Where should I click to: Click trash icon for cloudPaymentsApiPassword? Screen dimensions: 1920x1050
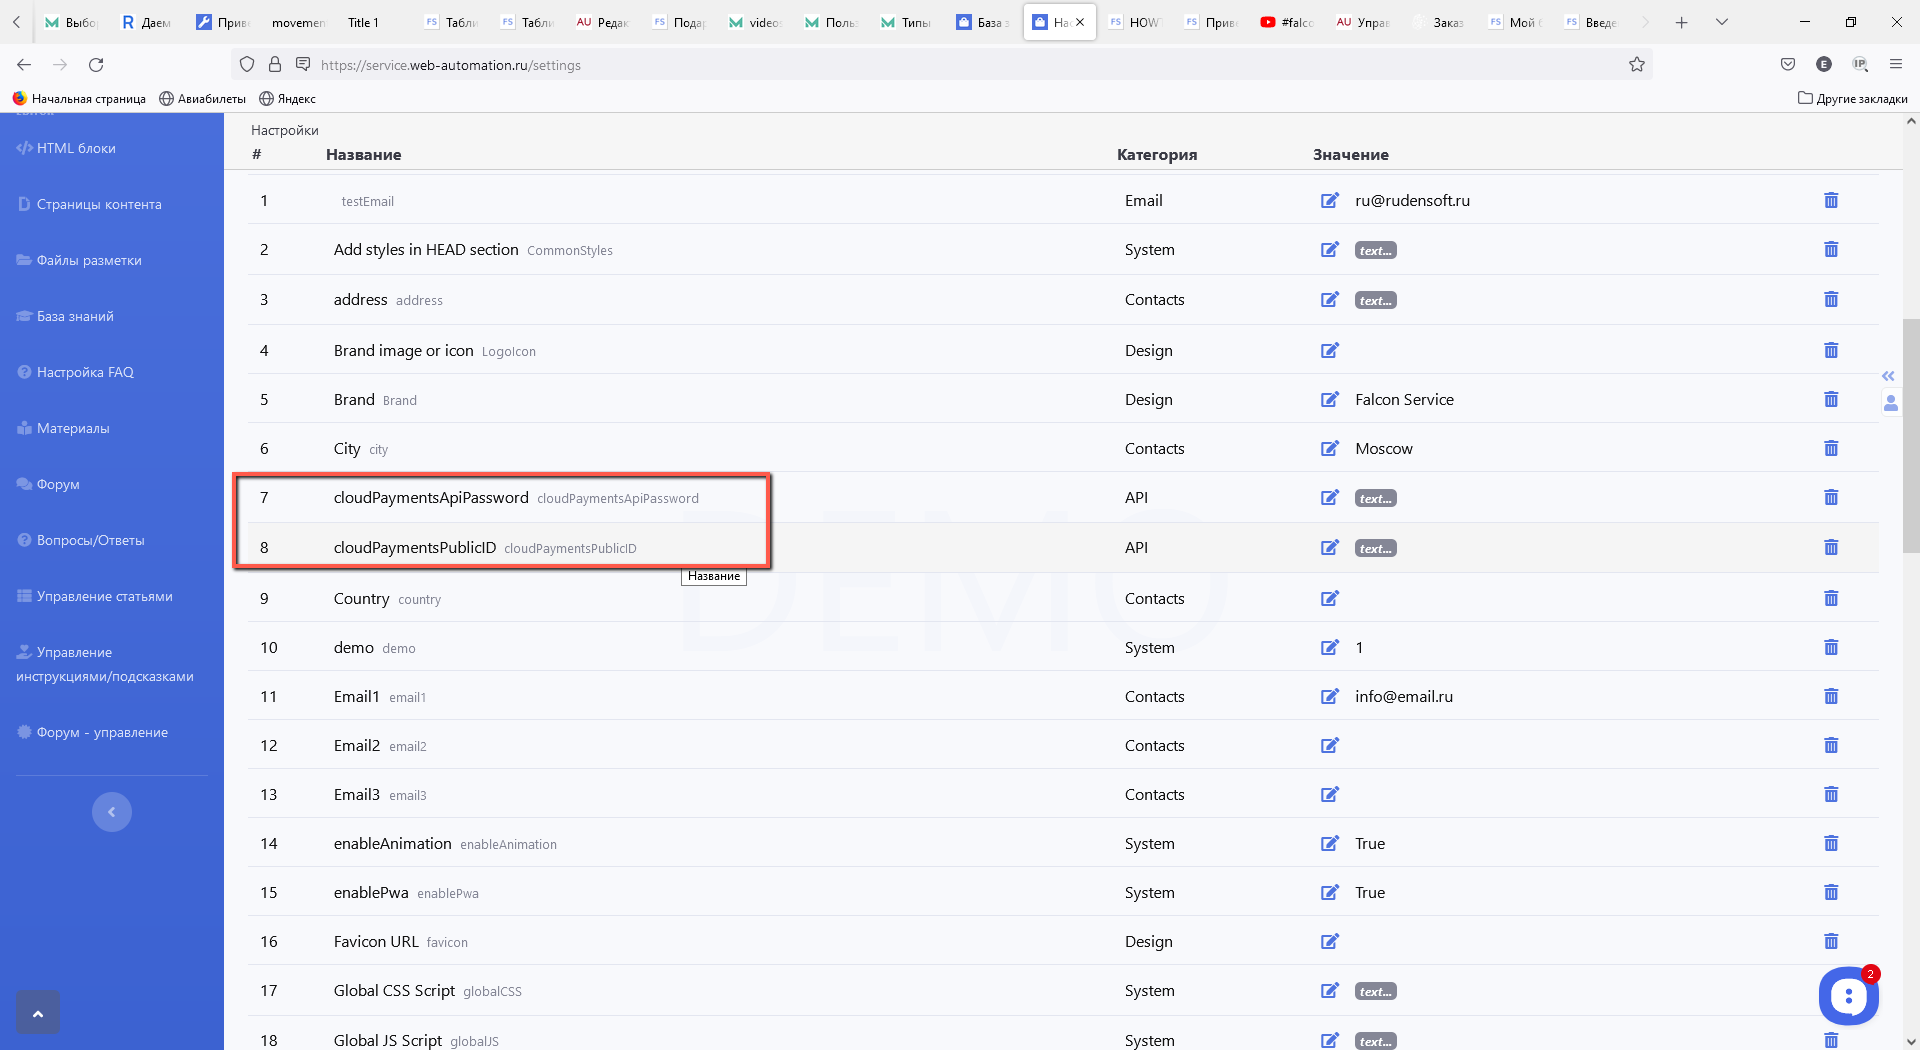coord(1830,498)
